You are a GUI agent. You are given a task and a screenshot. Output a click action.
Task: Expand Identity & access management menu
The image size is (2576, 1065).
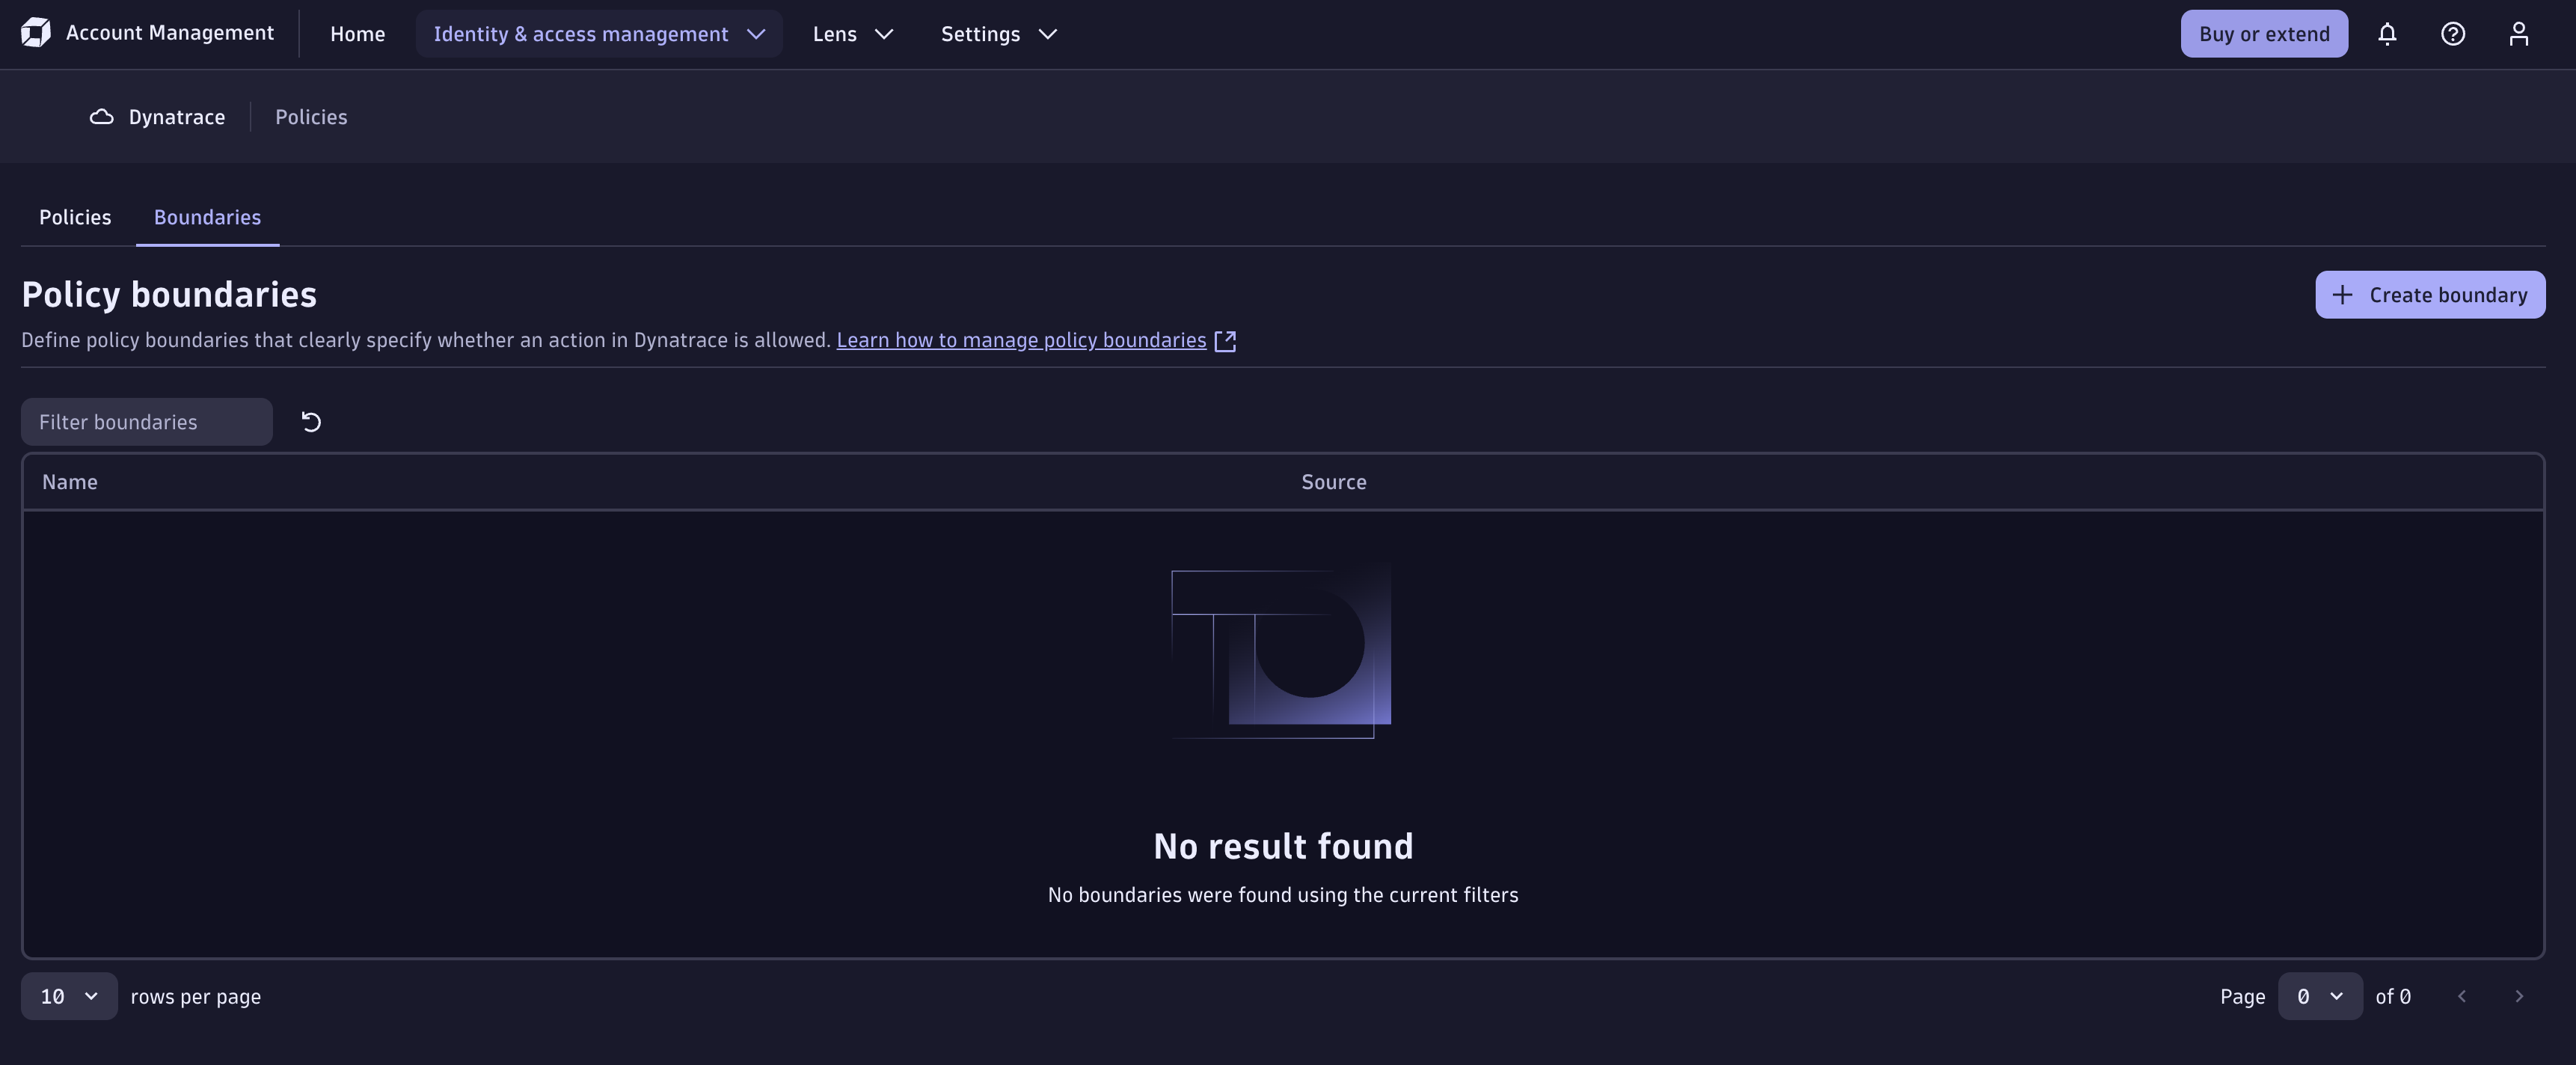(x=599, y=34)
